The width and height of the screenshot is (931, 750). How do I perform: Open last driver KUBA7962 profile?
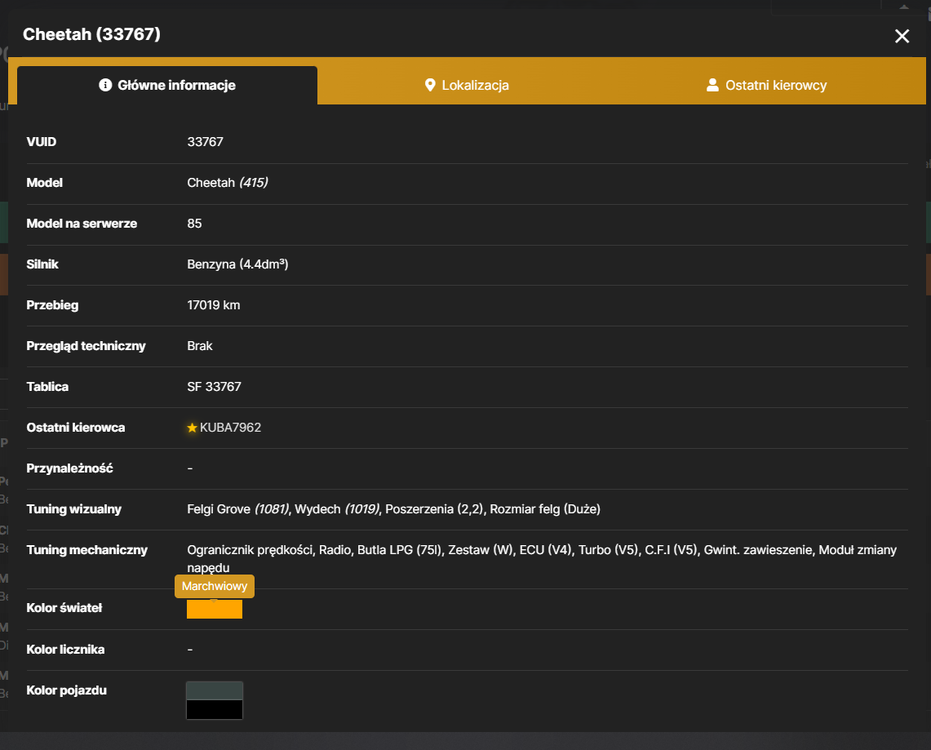(230, 428)
